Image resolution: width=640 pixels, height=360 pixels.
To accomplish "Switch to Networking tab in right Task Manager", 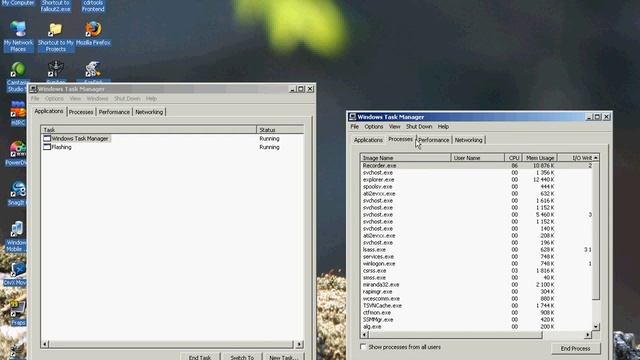I will 468,140.
